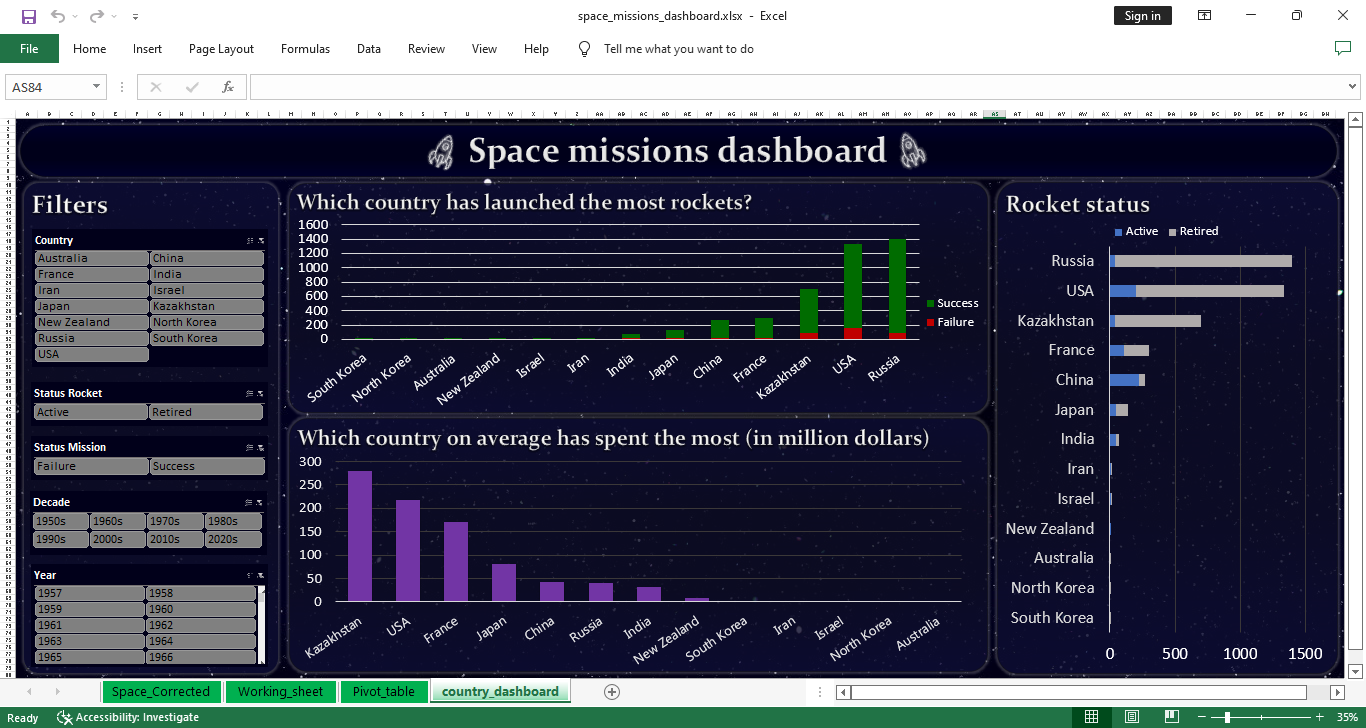Toggle the Retired rocket status filter
This screenshot has width=1366, height=728.
(x=206, y=412)
